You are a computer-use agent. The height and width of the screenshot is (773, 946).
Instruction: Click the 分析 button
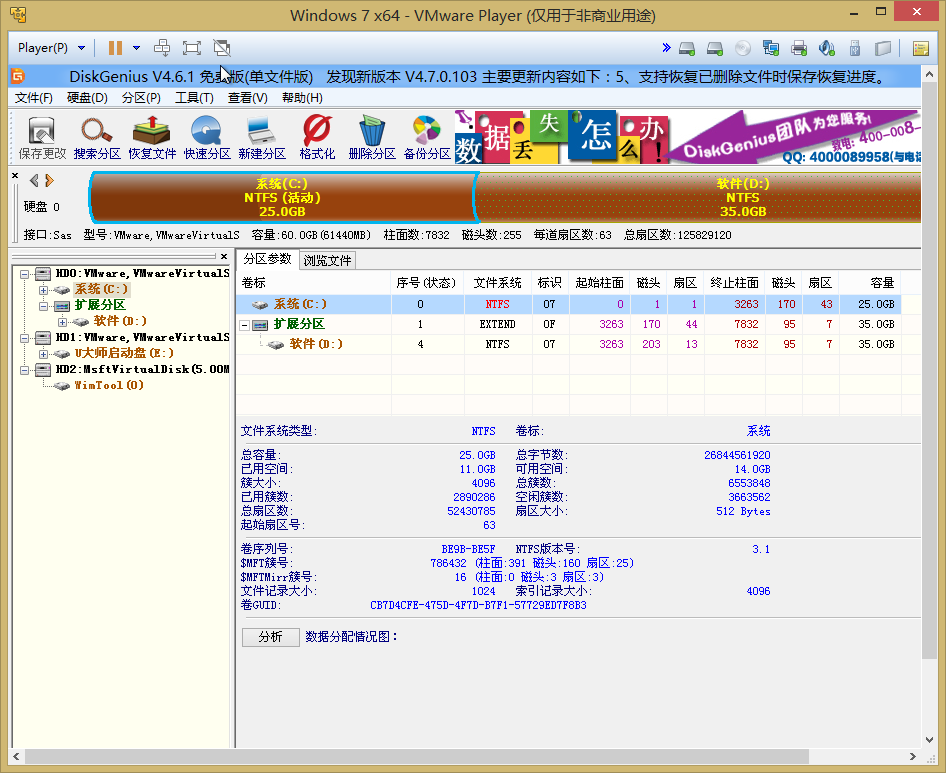pyautogui.click(x=270, y=637)
